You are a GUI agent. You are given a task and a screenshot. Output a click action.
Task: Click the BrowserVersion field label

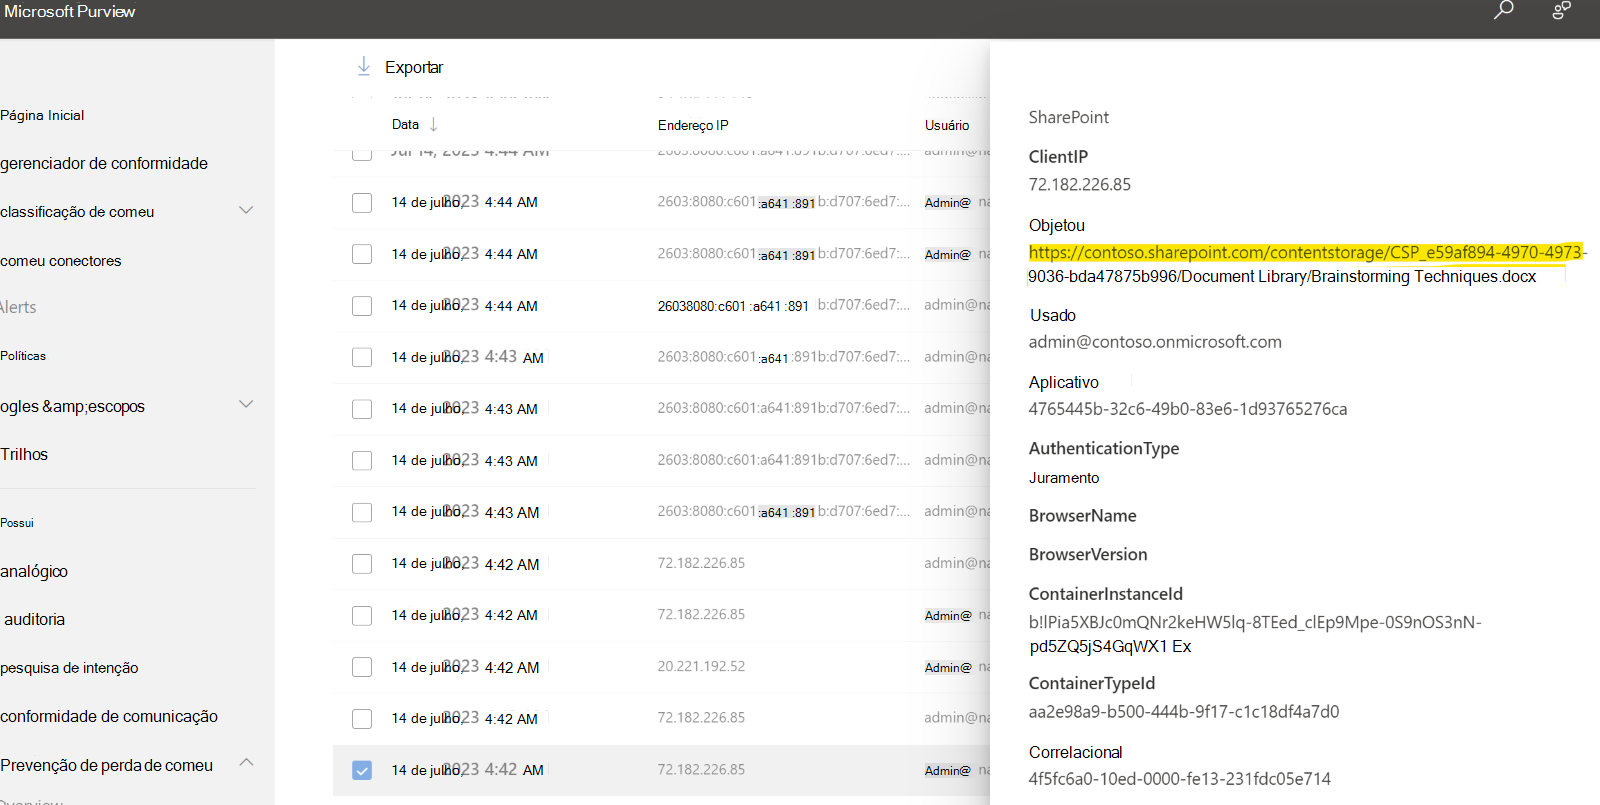pyautogui.click(x=1088, y=554)
